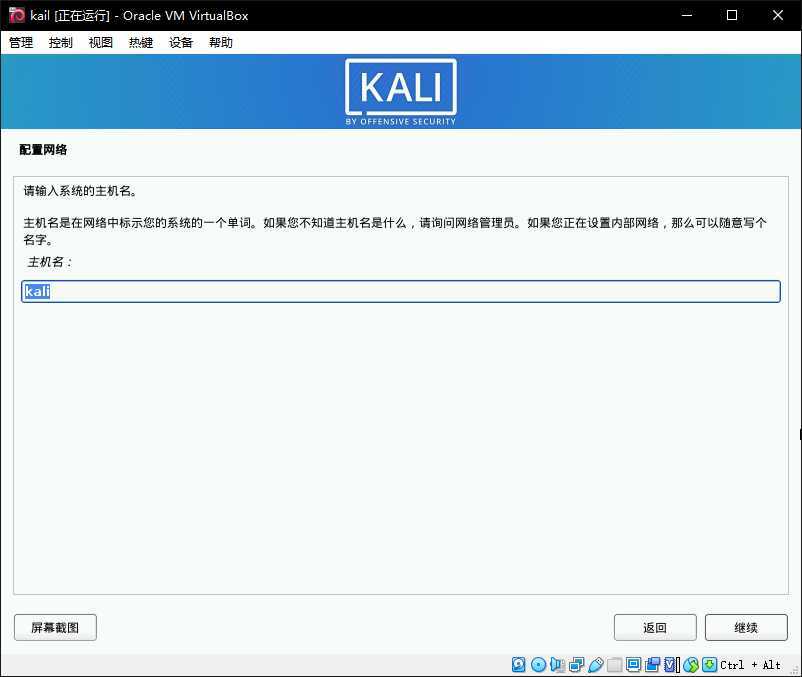Click the CPU virtualization status icon

click(x=671, y=665)
